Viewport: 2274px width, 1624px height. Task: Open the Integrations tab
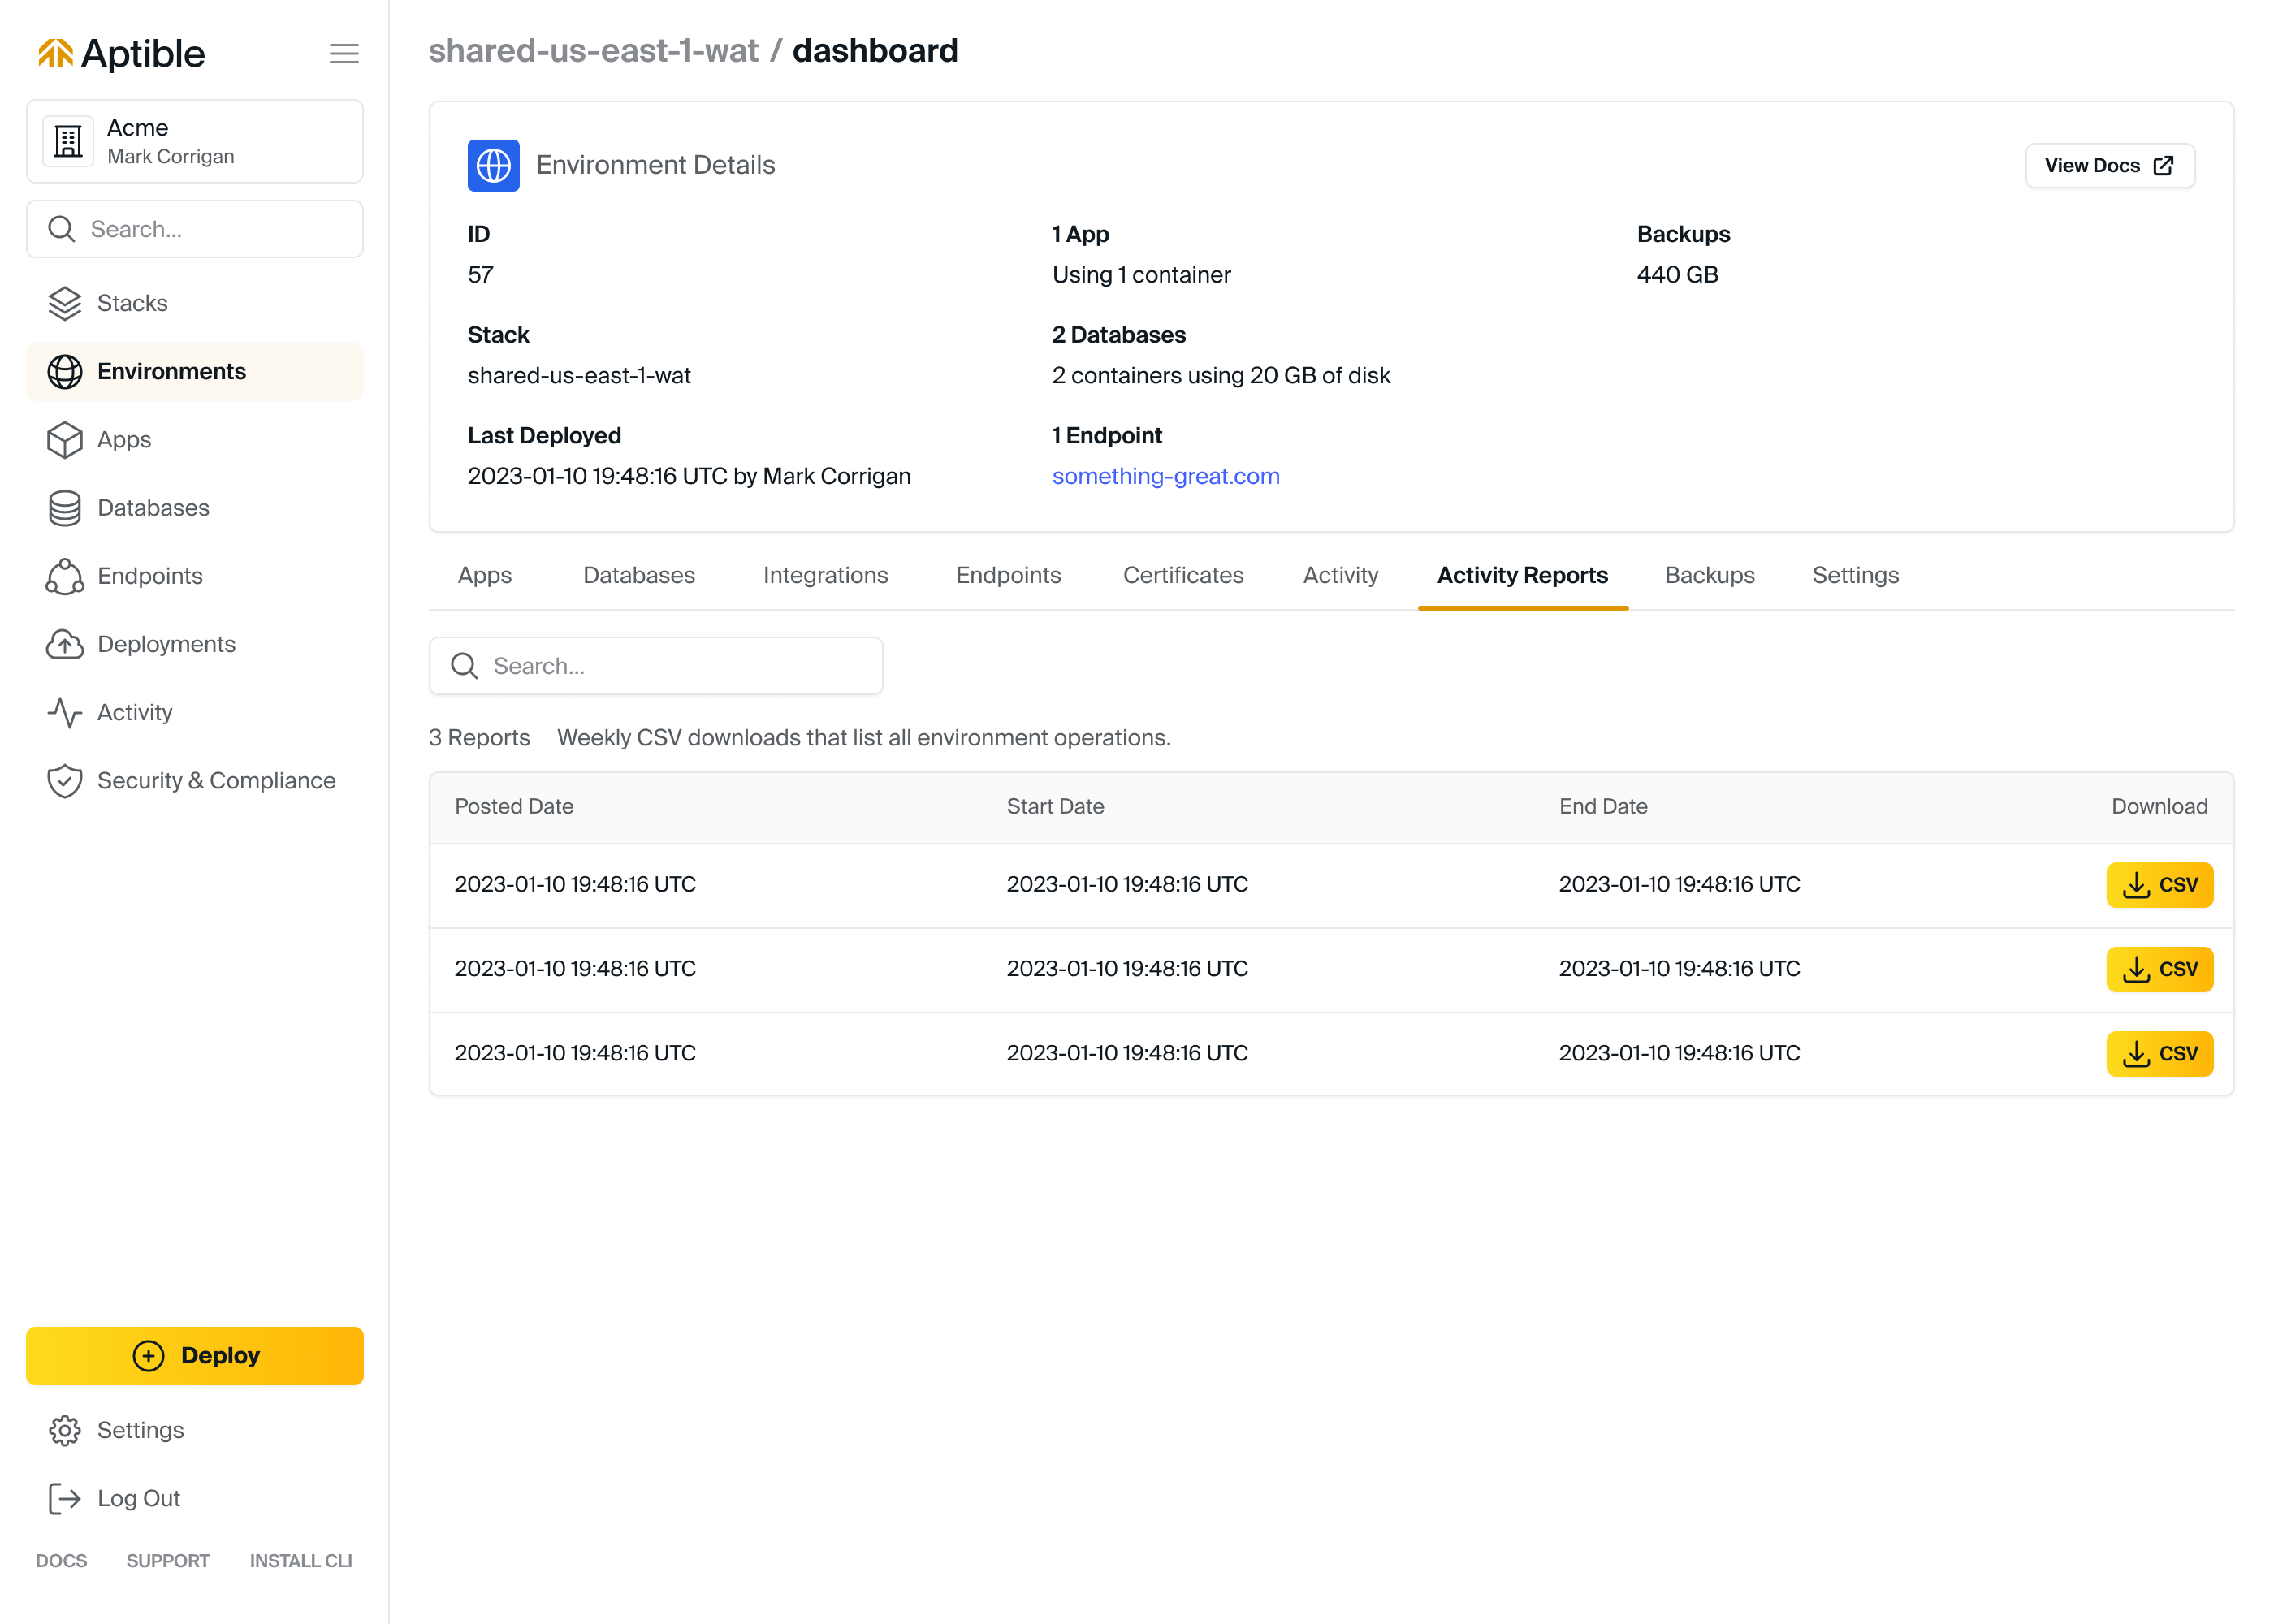[x=825, y=575]
